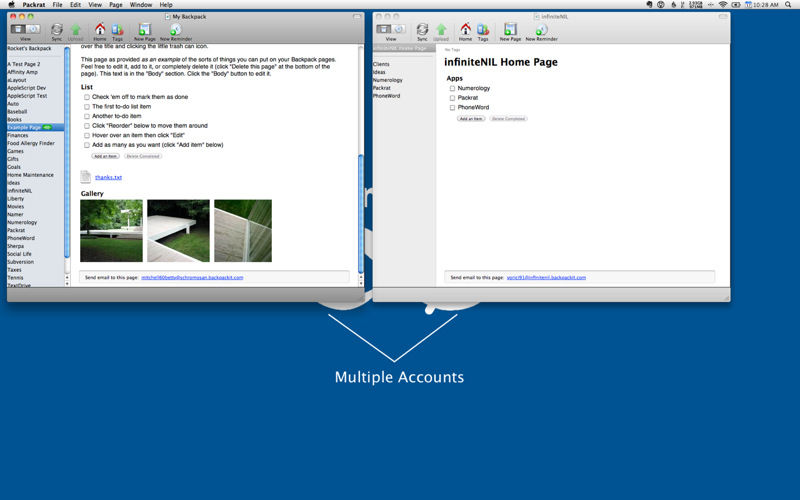
Task: Click "Delete Completed" under Apps
Action: (509, 118)
